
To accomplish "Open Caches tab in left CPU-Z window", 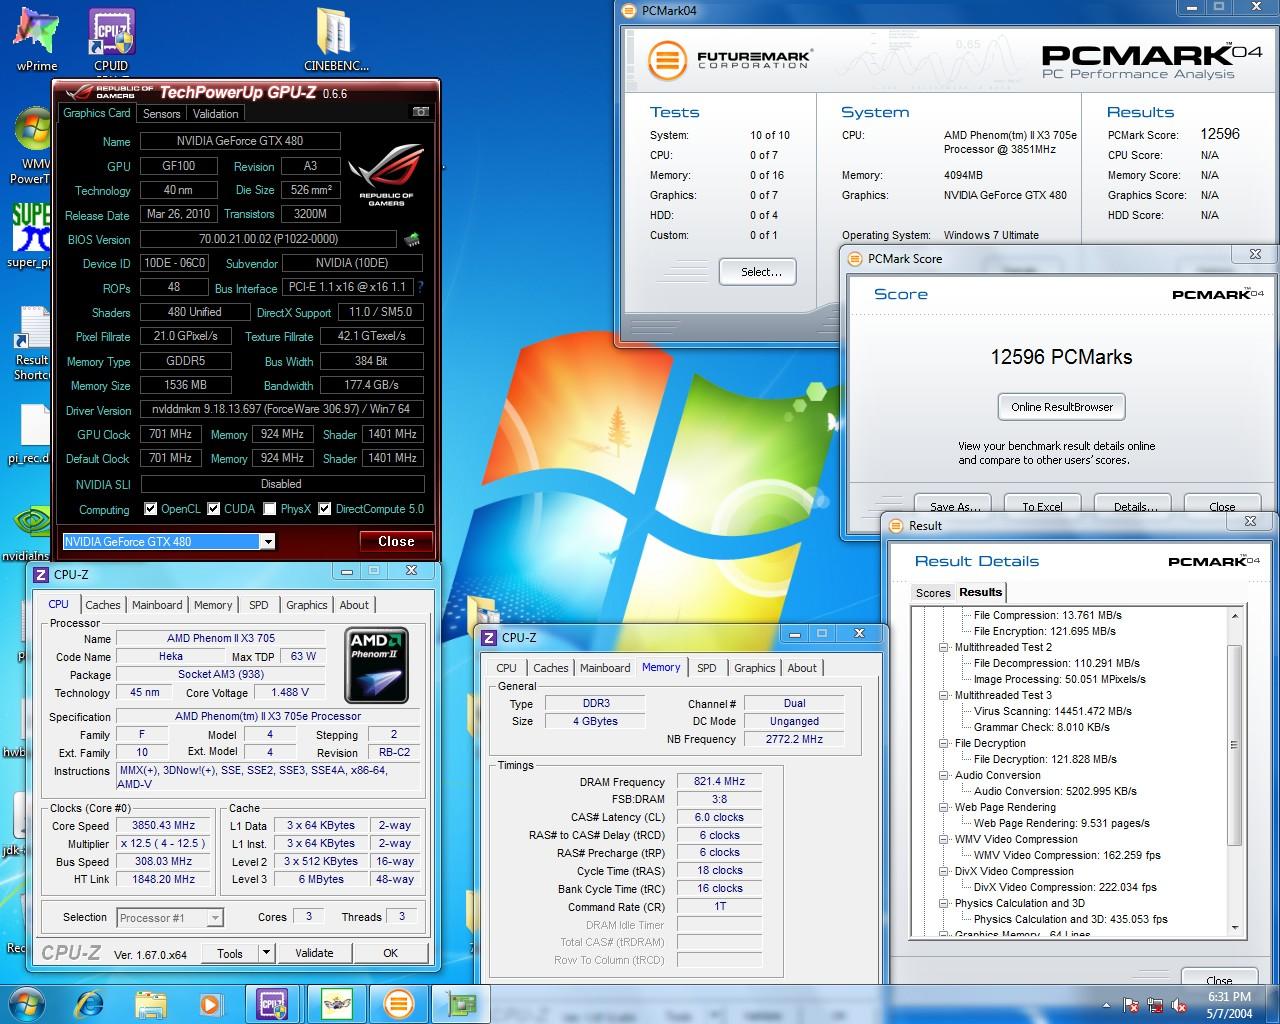I will click(x=102, y=605).
